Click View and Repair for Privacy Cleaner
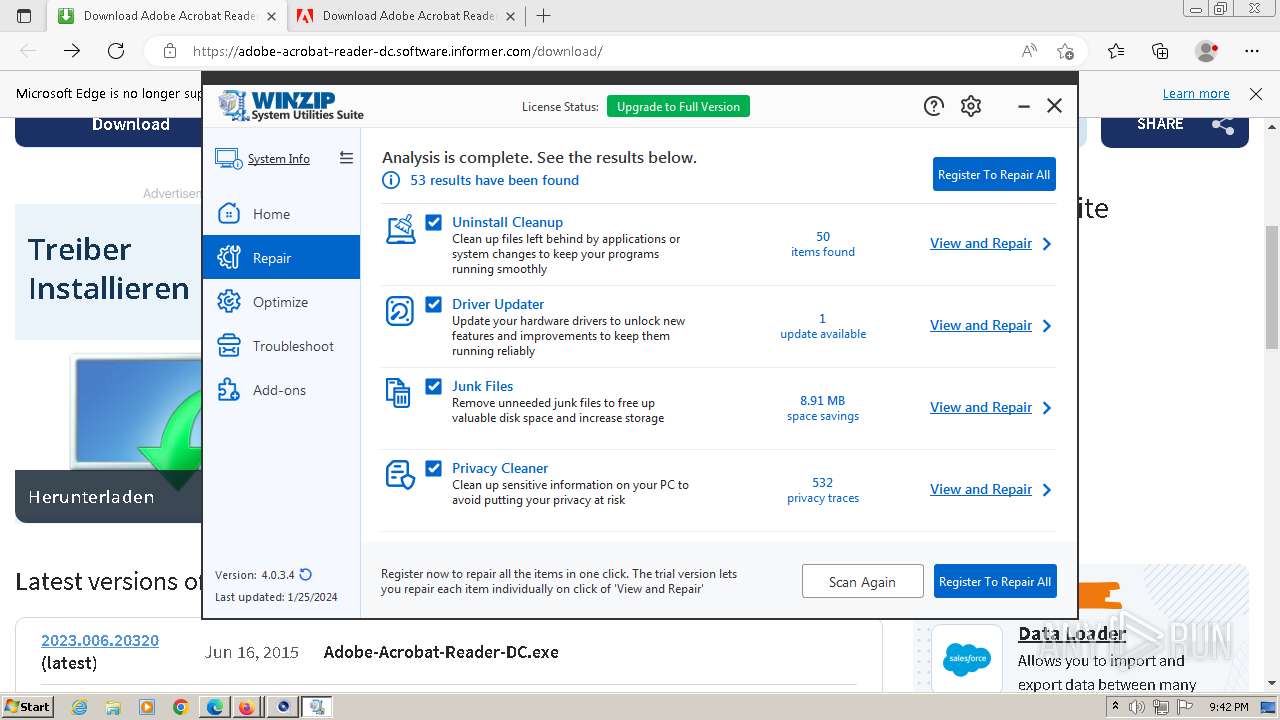This screenshot has width=1280, height=720. 981,489
